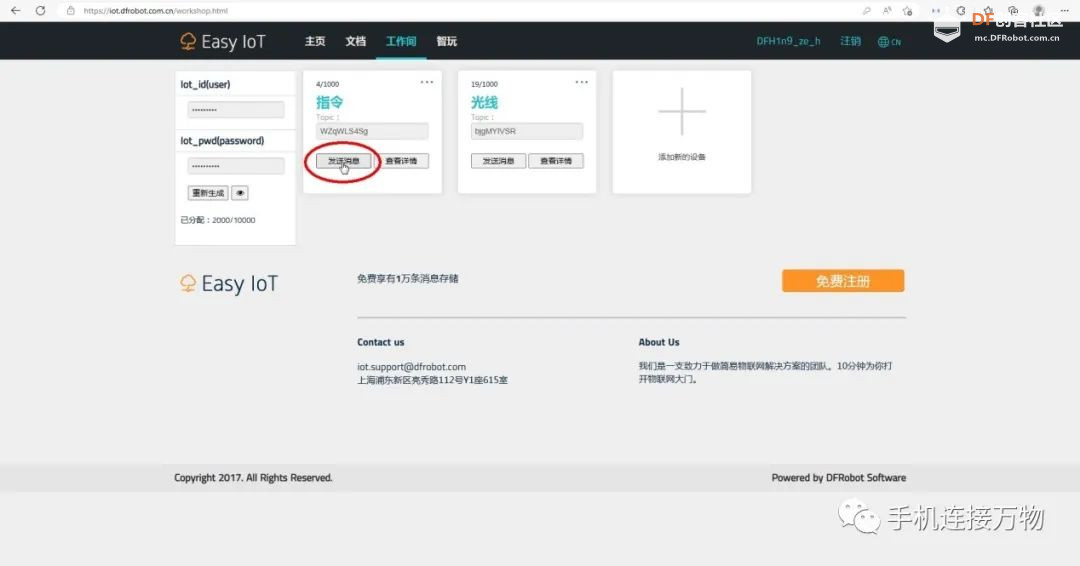Click the lock icon beside the URL

point(70,11)
